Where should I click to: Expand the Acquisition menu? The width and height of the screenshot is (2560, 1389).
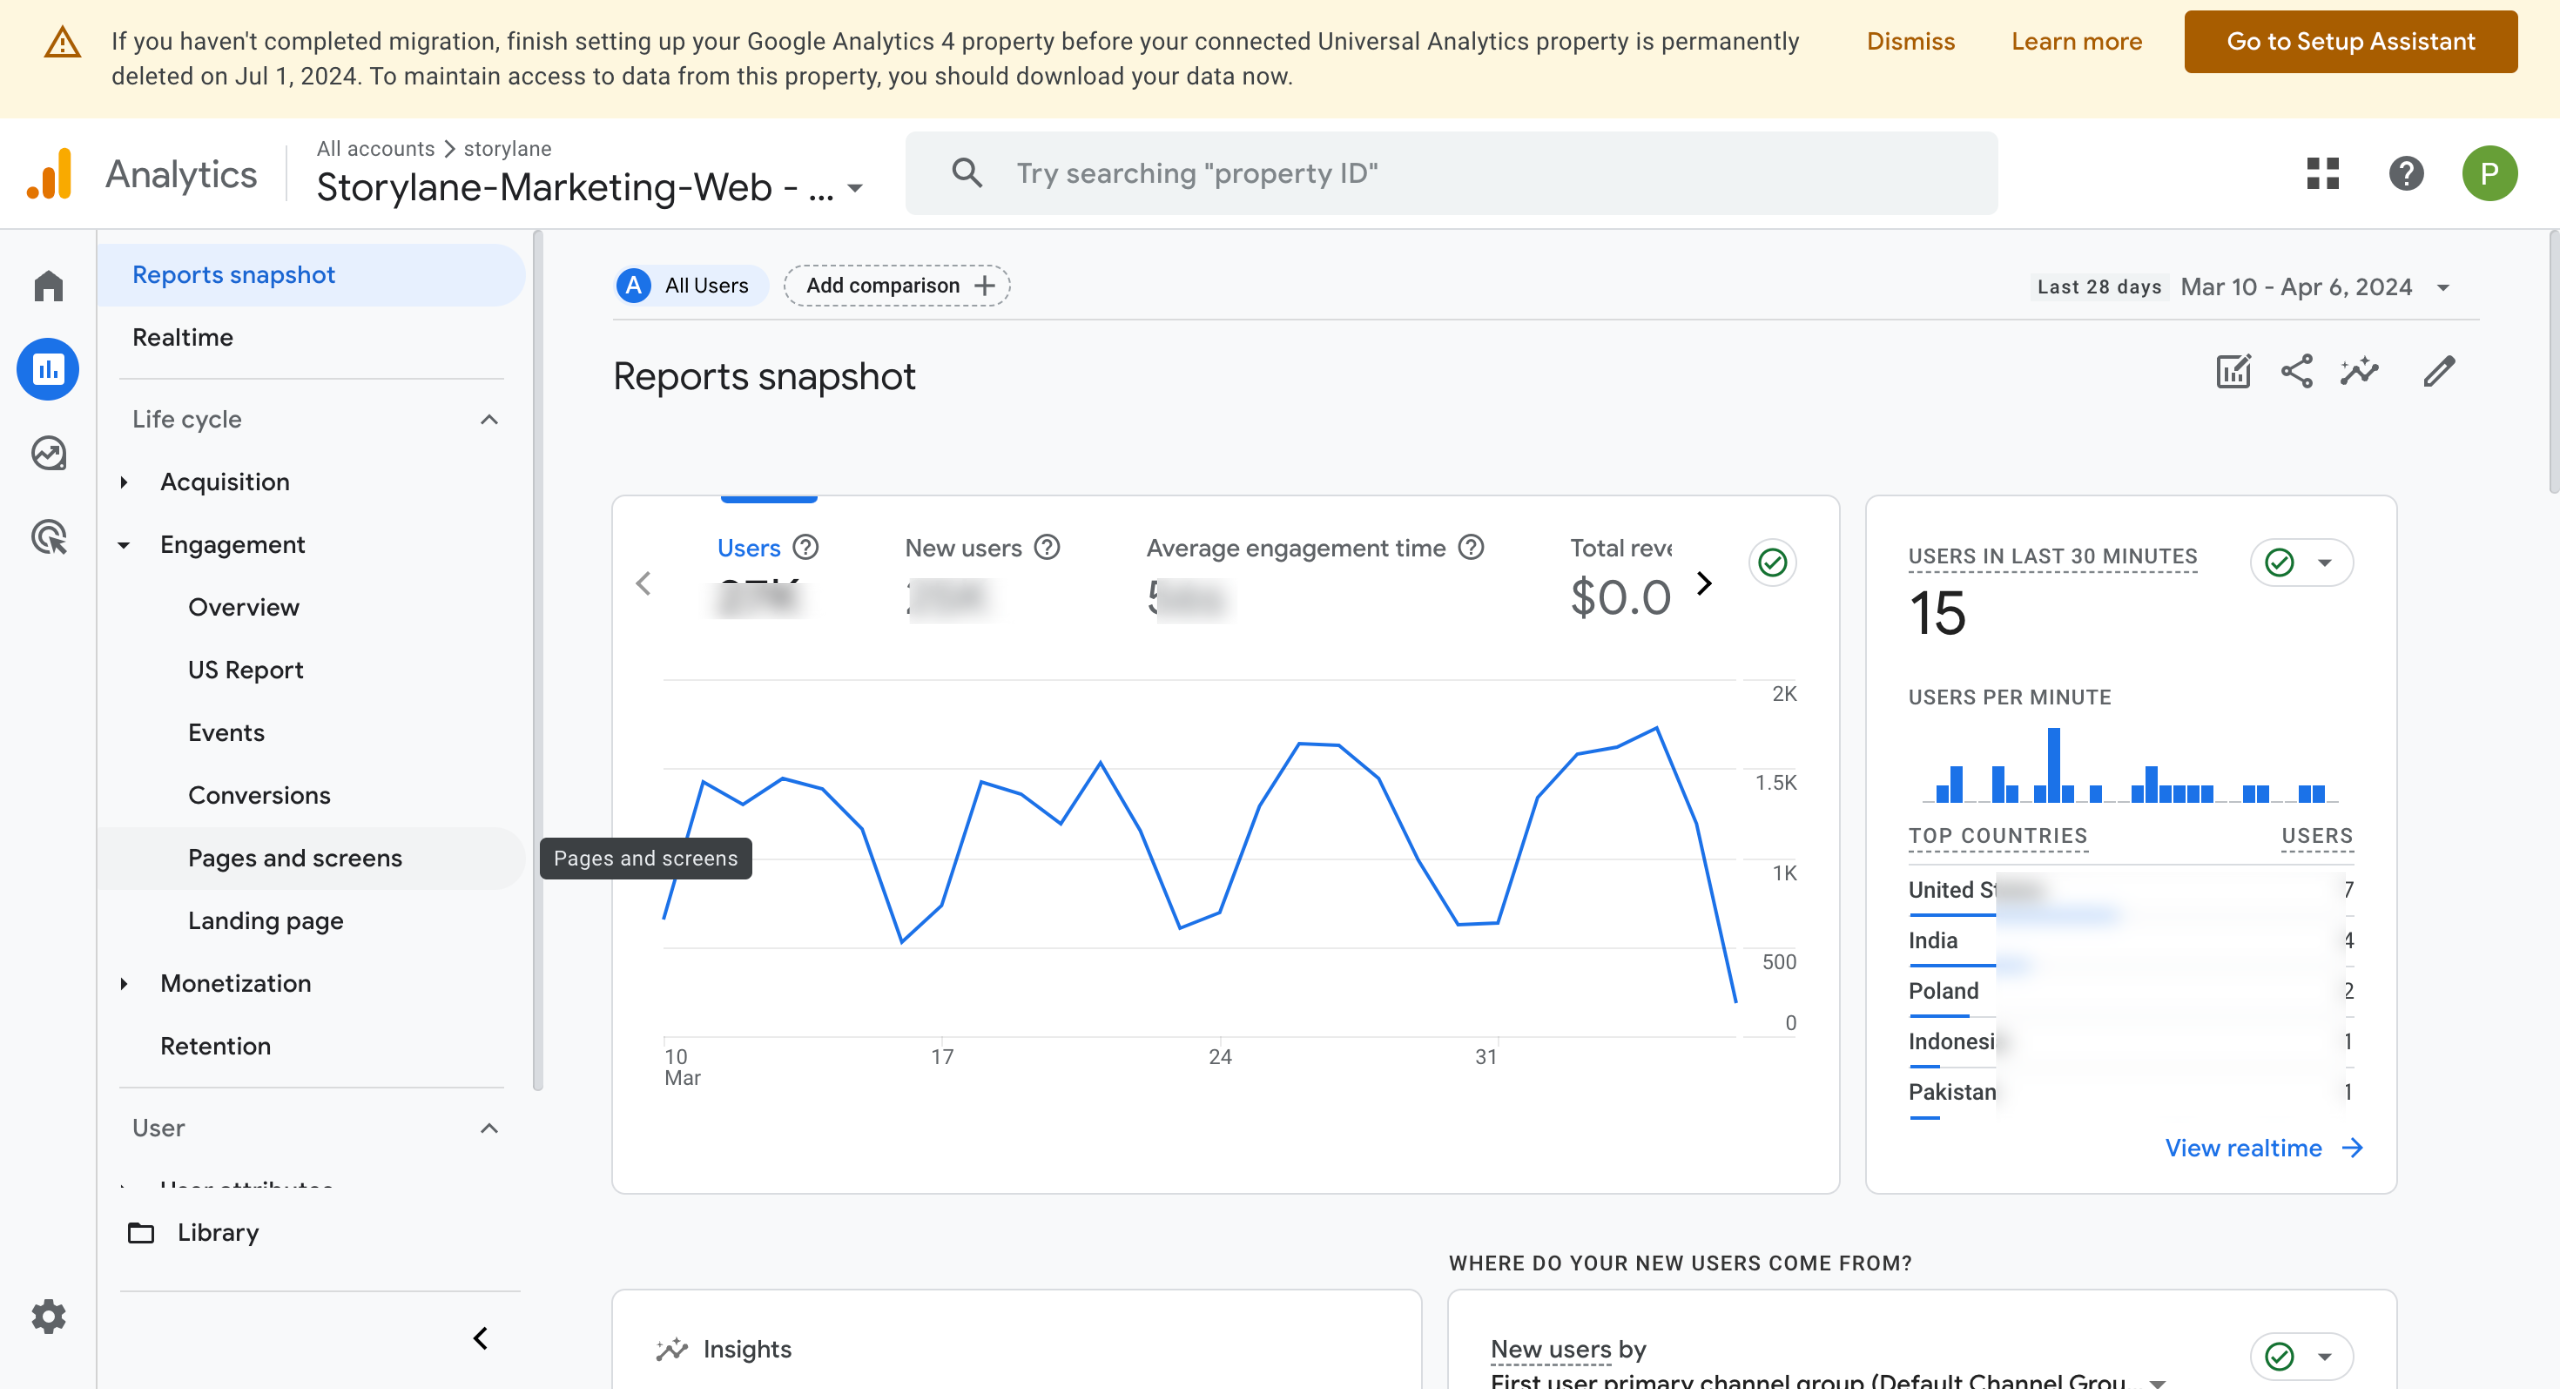[124, 482]
